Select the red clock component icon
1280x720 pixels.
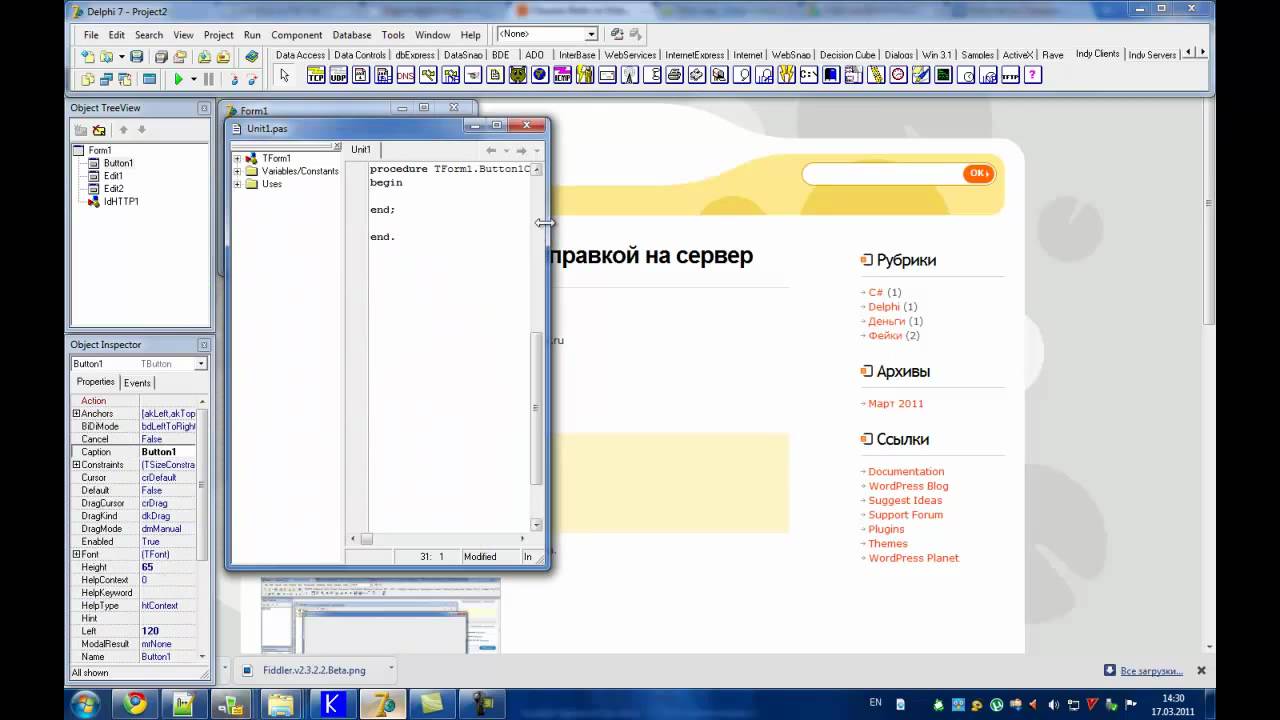[898, 75]
